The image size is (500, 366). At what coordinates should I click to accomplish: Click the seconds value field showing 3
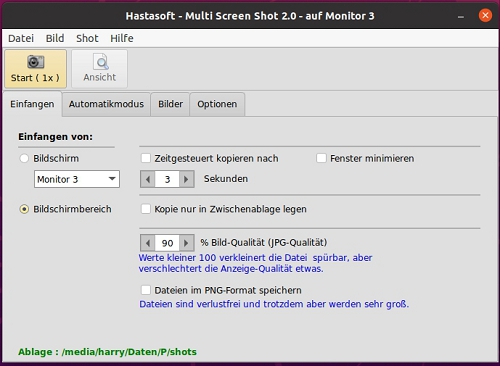(x=167, y=179)
